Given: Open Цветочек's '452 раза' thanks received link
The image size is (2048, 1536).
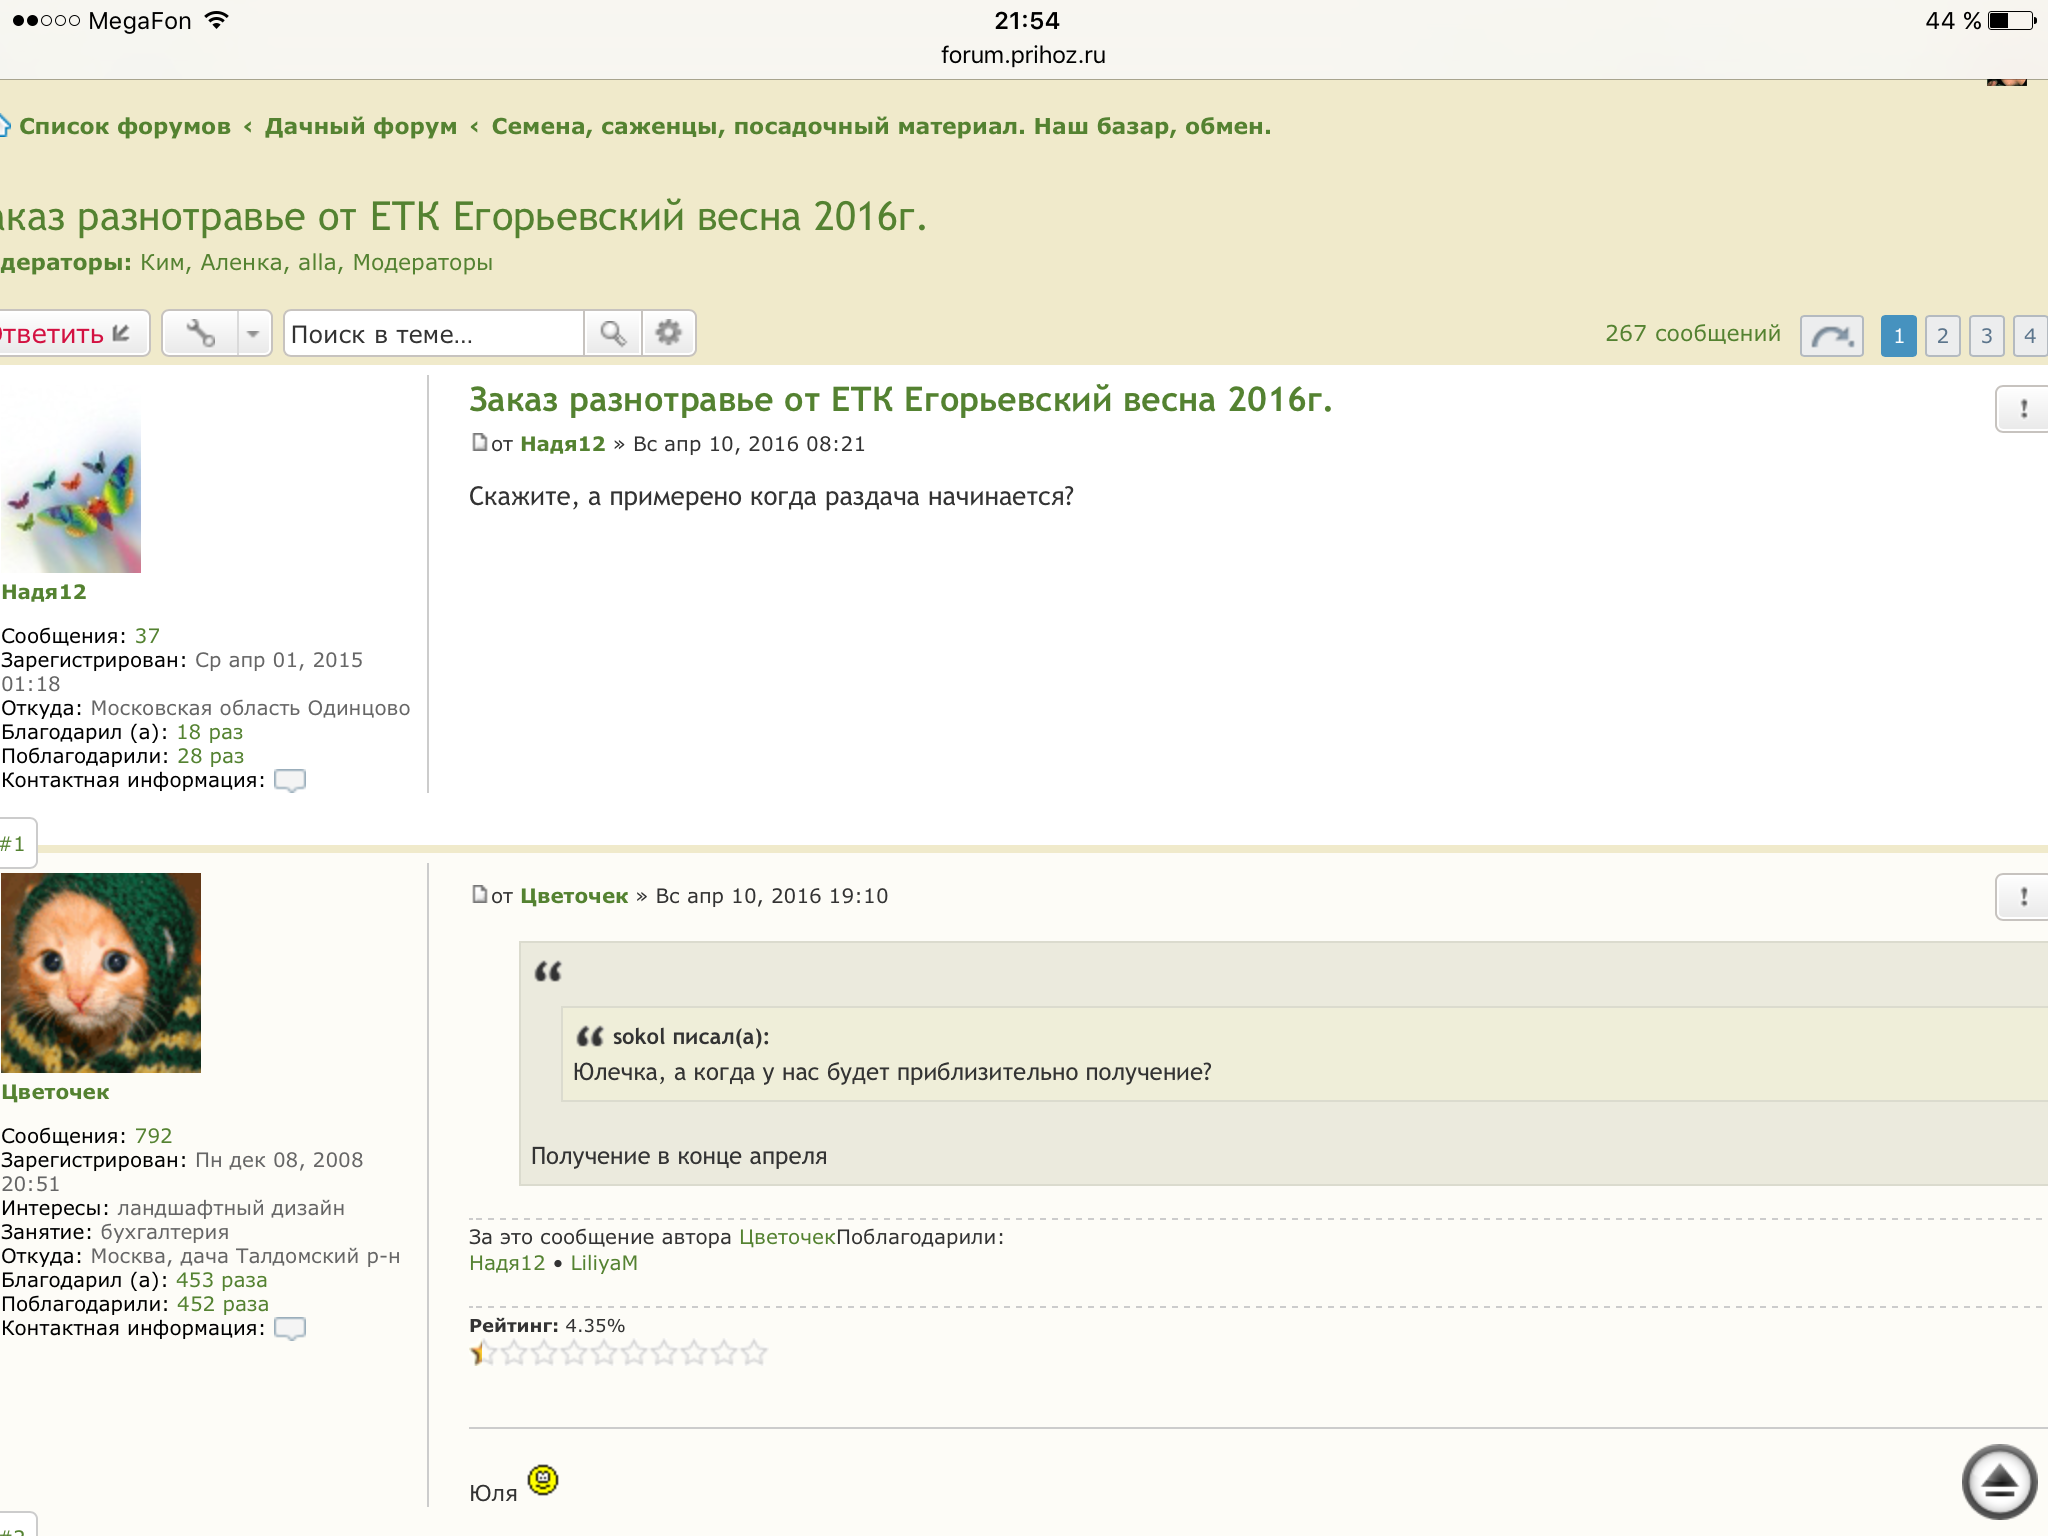Looking at the screenshot, I should pos(223,1304).
